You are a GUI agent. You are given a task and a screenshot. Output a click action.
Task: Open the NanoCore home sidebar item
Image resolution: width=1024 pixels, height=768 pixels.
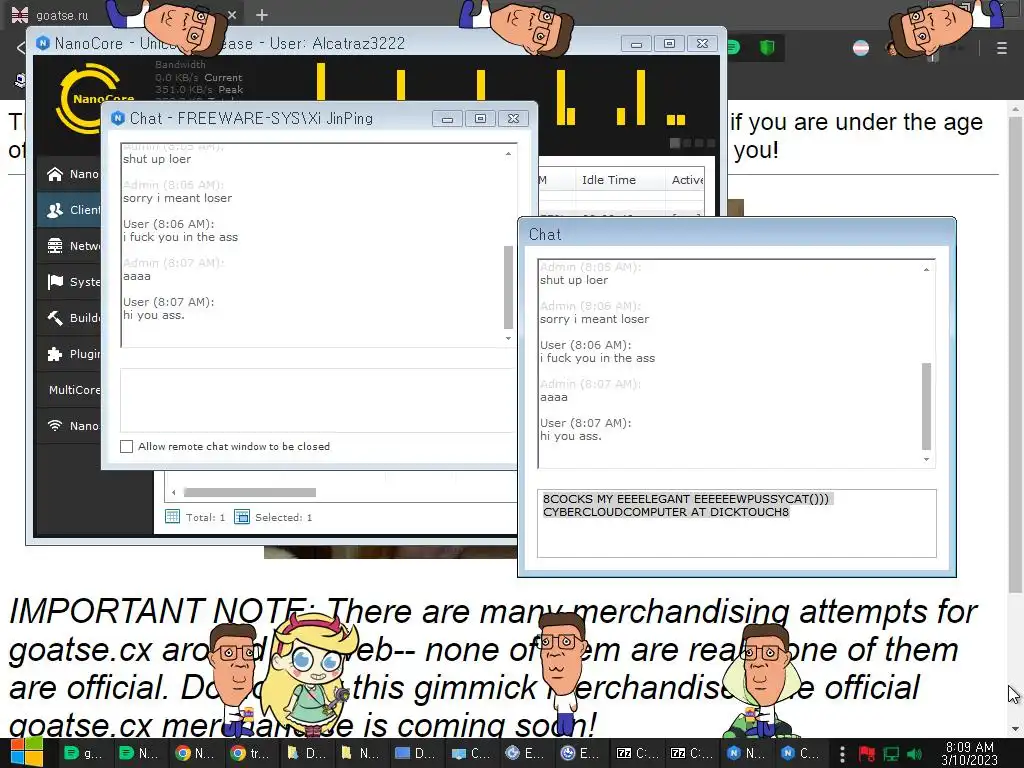(69, 174)
